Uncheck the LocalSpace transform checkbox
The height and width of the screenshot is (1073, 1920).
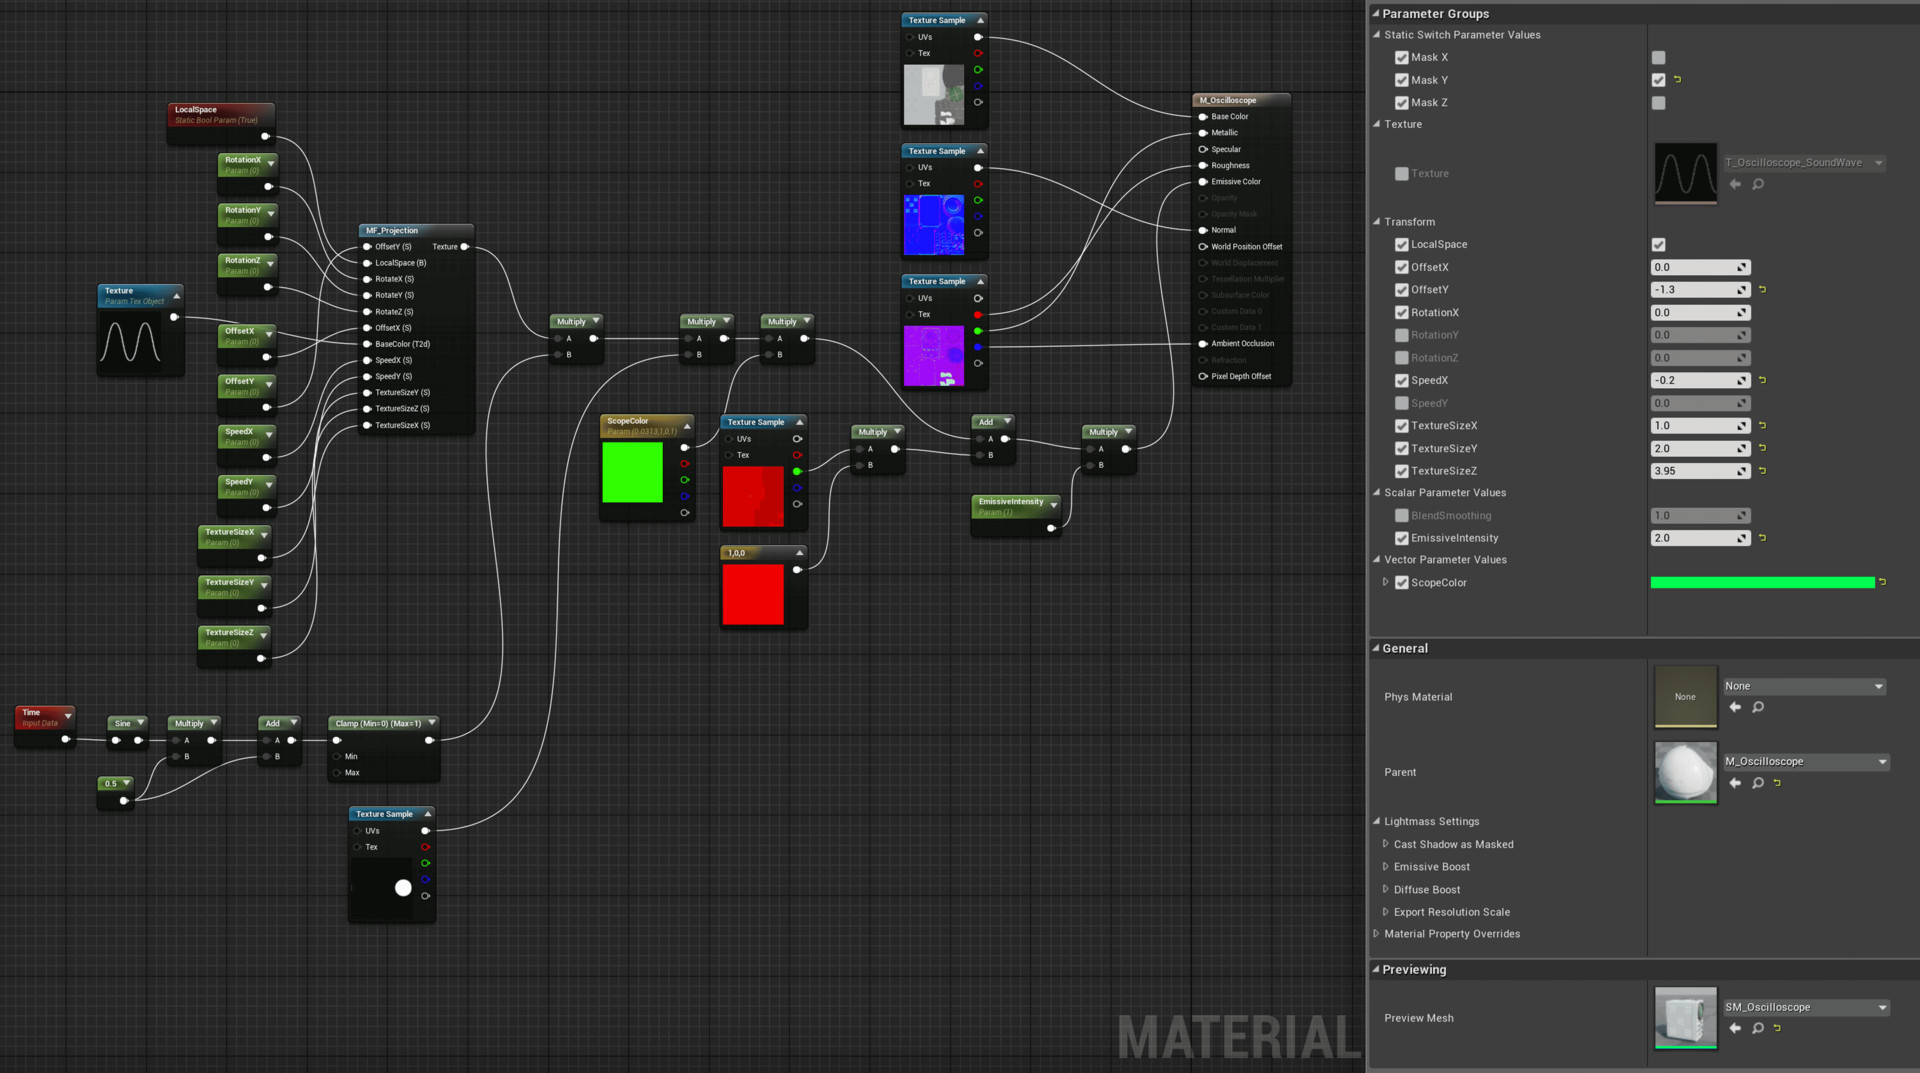click(1659, 245)
